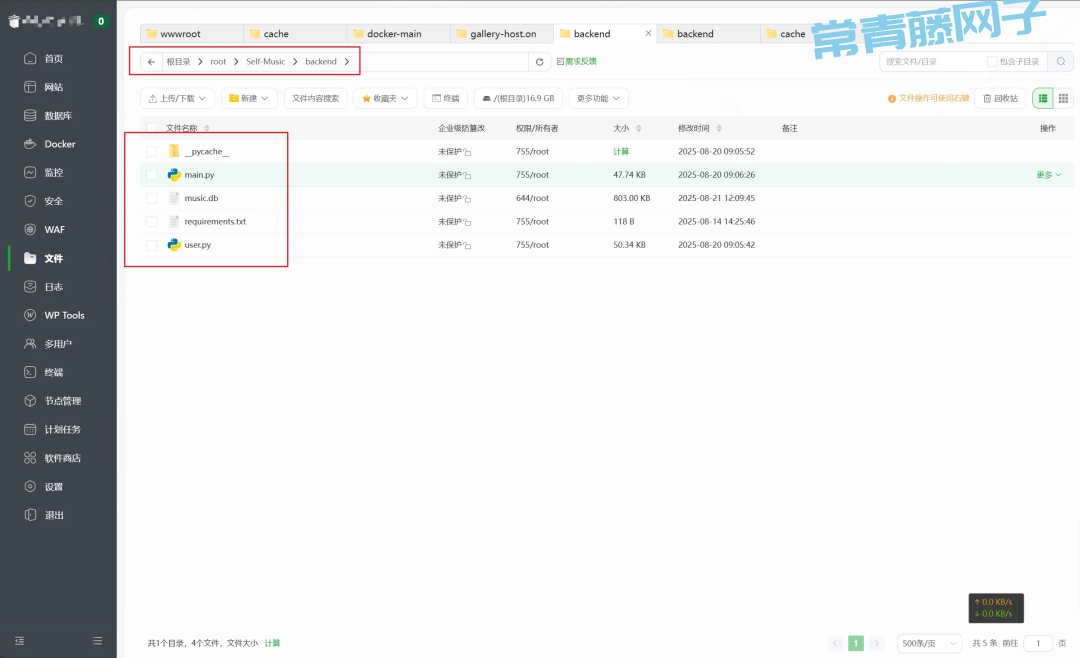The height and width of the screenshot is (658, 1080).
Task: Switch to list view icon
Action: 1043,98
